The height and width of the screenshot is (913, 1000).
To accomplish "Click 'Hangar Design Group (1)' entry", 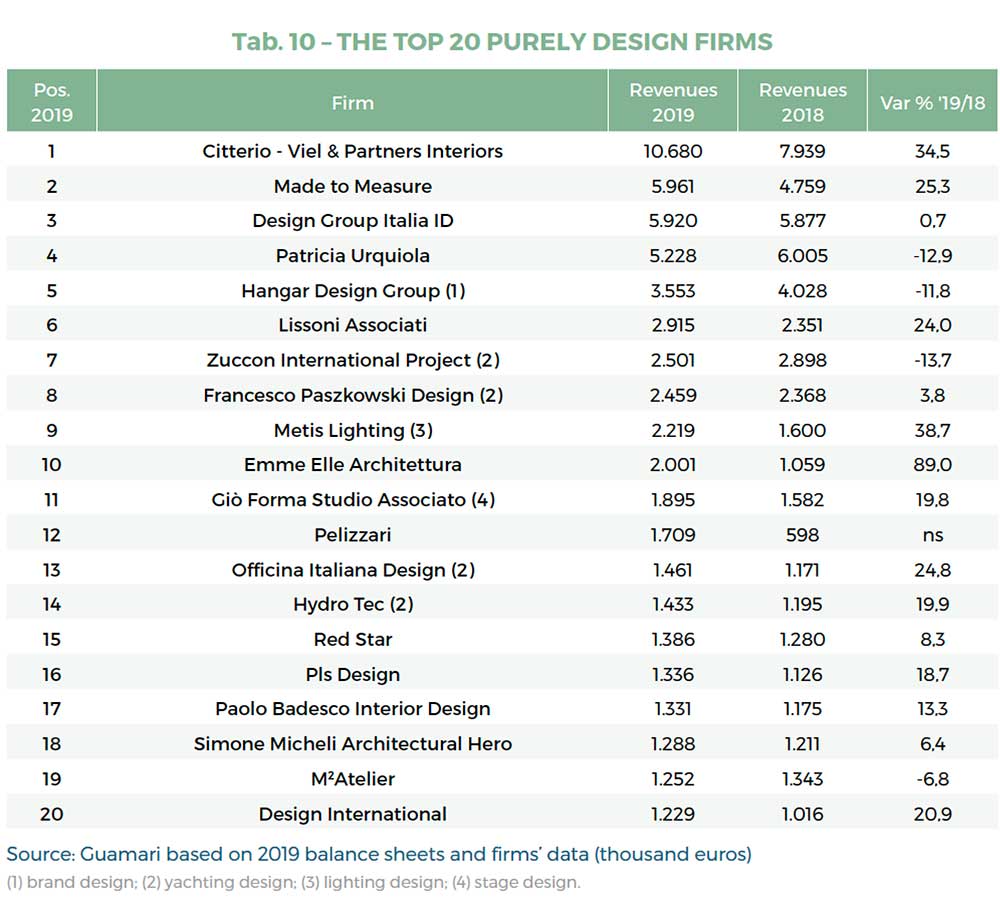I will [352, 290].
